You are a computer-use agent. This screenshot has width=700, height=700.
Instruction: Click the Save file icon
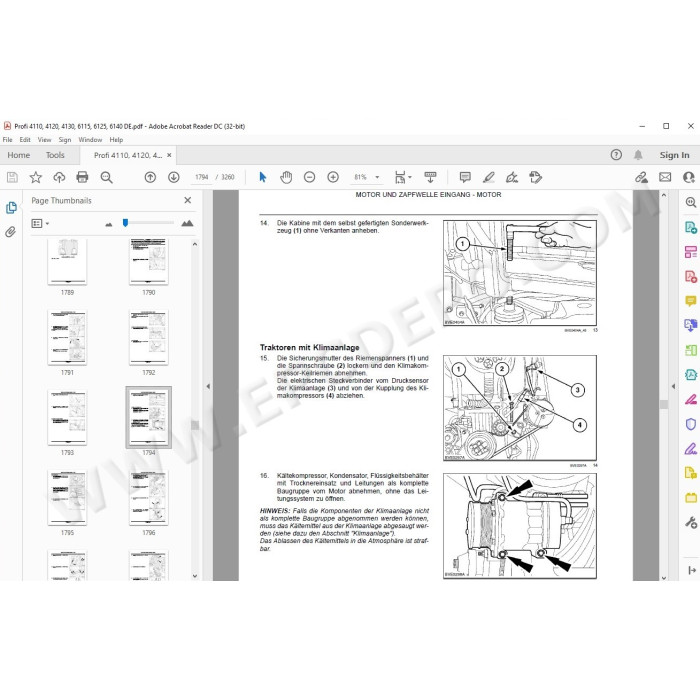tap(12, 177)
